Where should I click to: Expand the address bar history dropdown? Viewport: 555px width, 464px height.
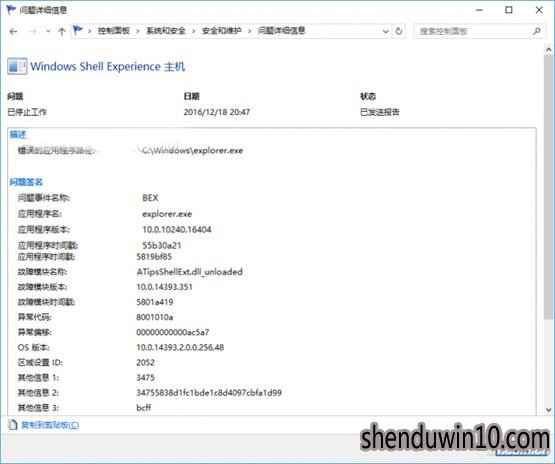point(386,31)
